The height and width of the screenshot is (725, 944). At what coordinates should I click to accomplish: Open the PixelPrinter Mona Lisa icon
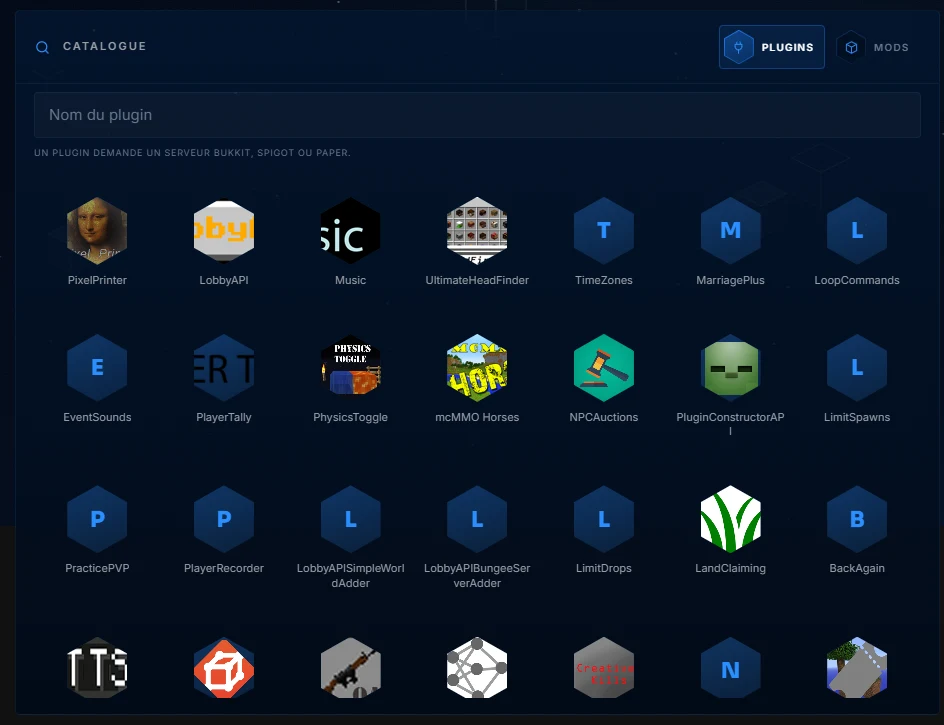coord(97,231)
